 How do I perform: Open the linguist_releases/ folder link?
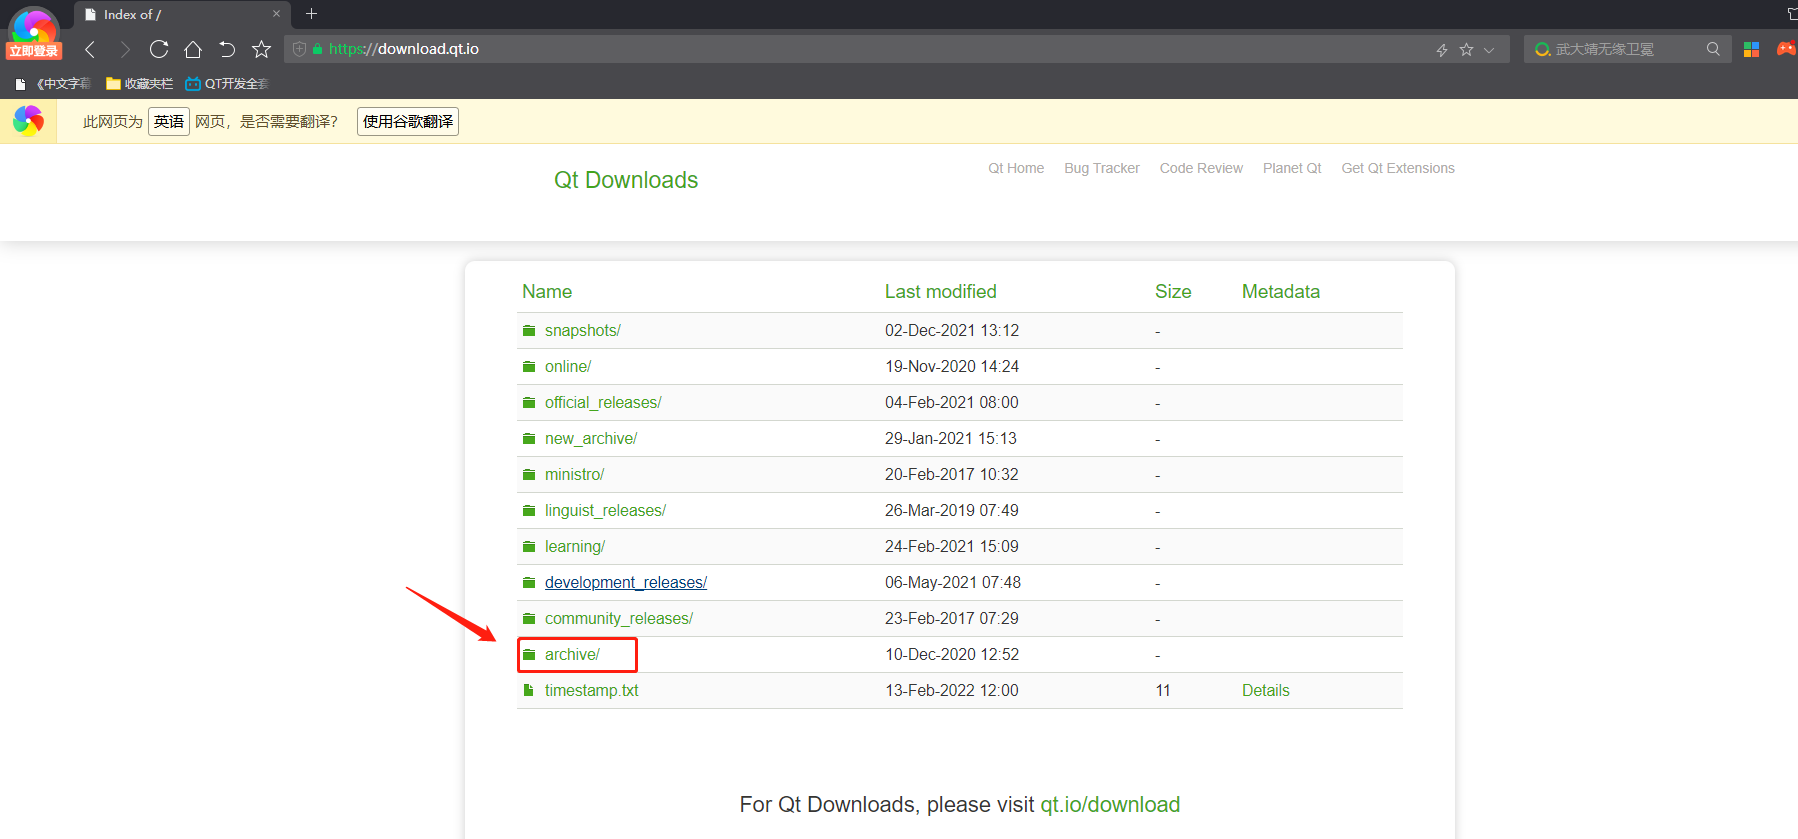click(x=605, y=511)
